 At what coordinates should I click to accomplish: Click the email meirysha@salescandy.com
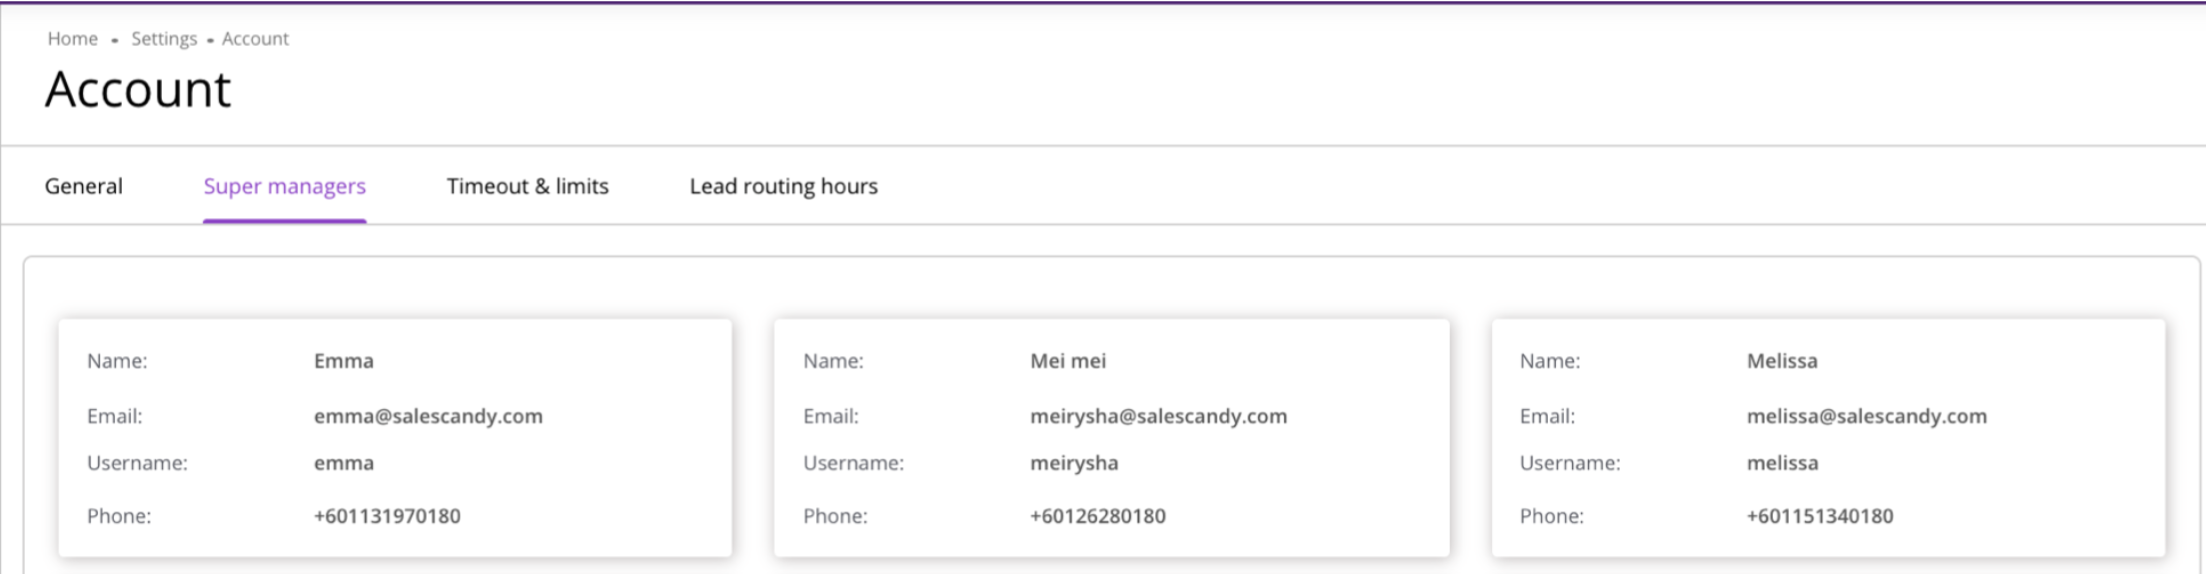coord(1158,416)
